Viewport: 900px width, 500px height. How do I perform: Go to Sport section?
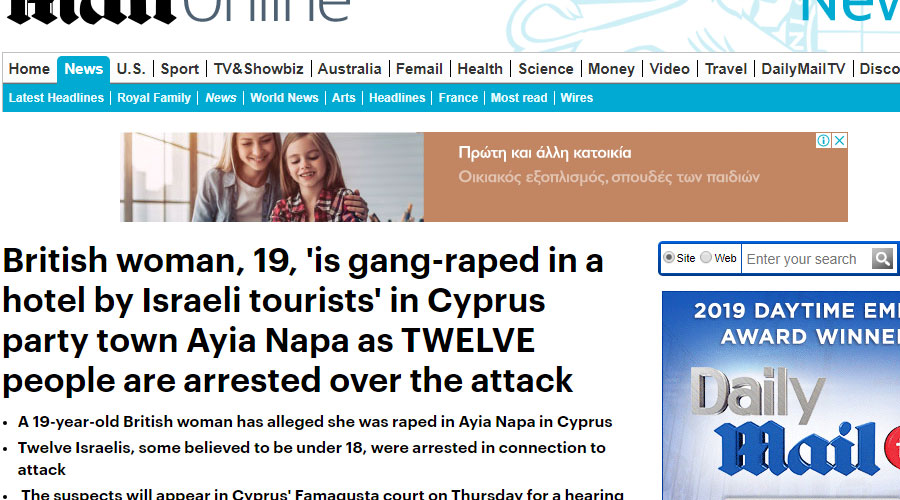[180, 69]
